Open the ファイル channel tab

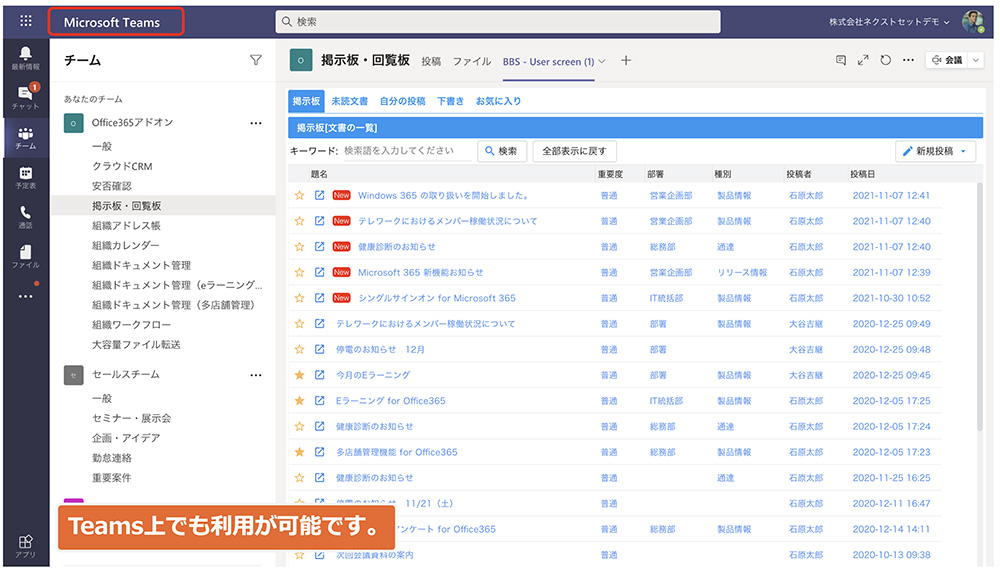[x=472, y=61]
